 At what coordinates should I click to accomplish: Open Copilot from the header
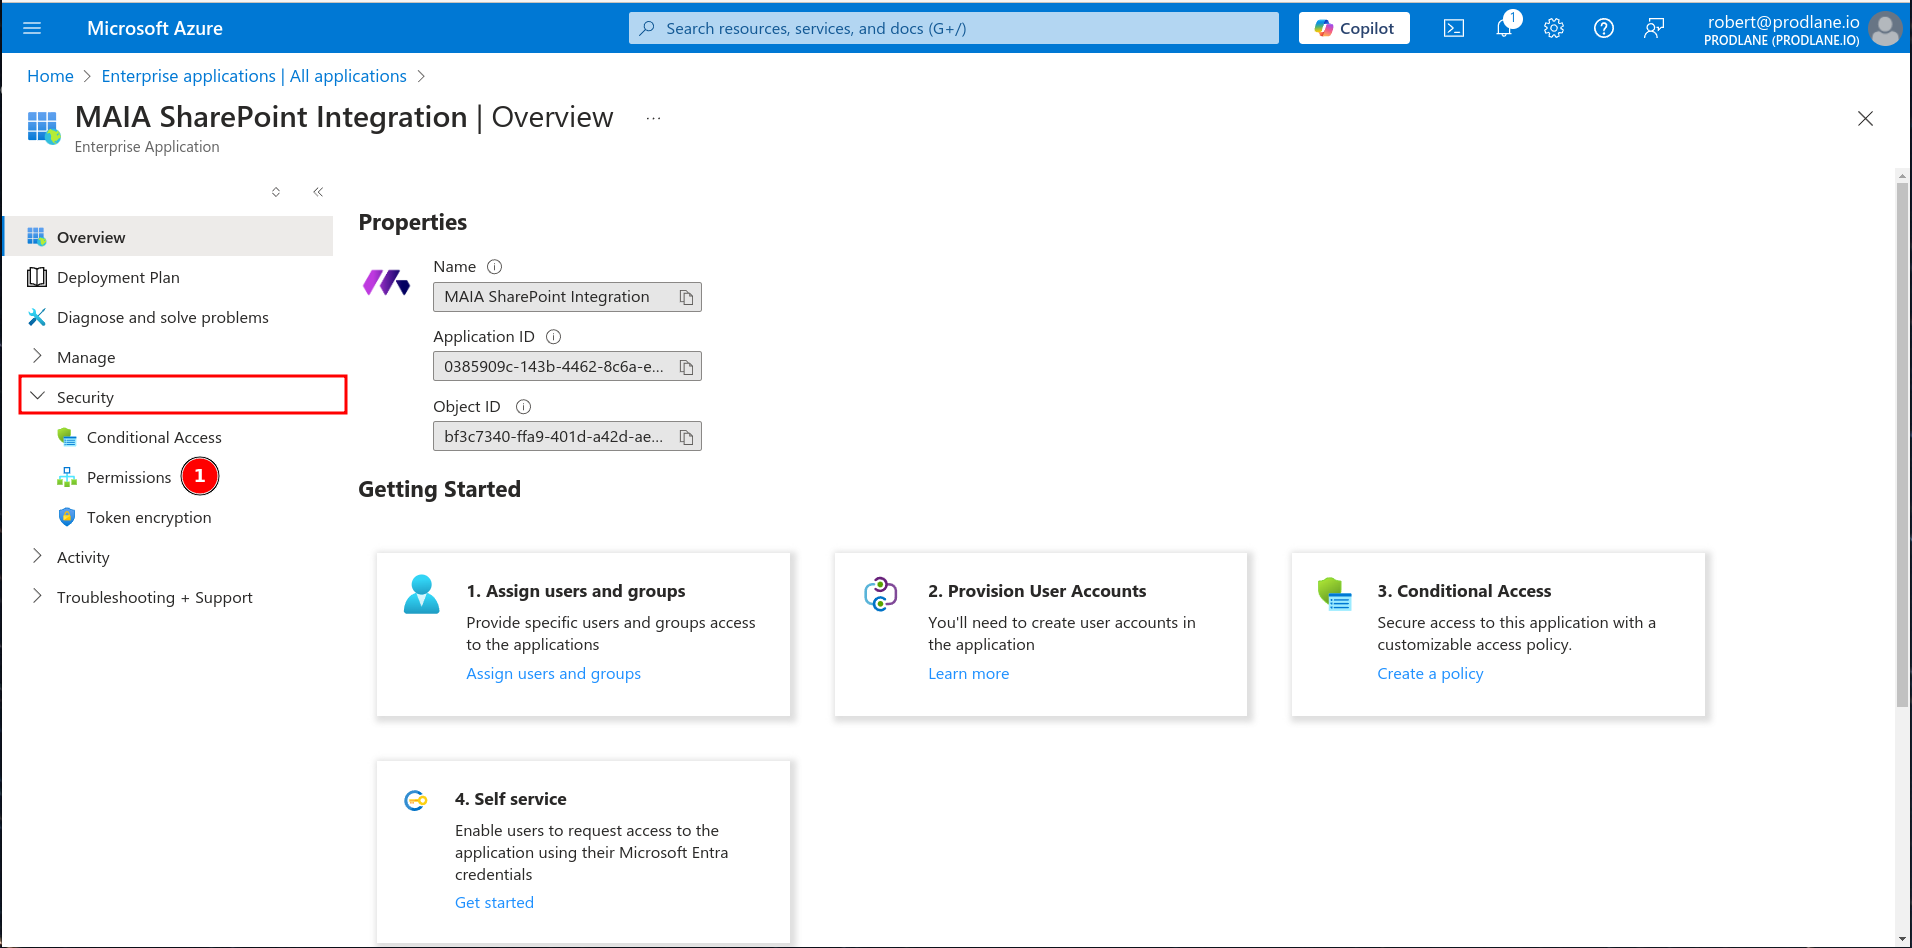(x=1354, y=28)
